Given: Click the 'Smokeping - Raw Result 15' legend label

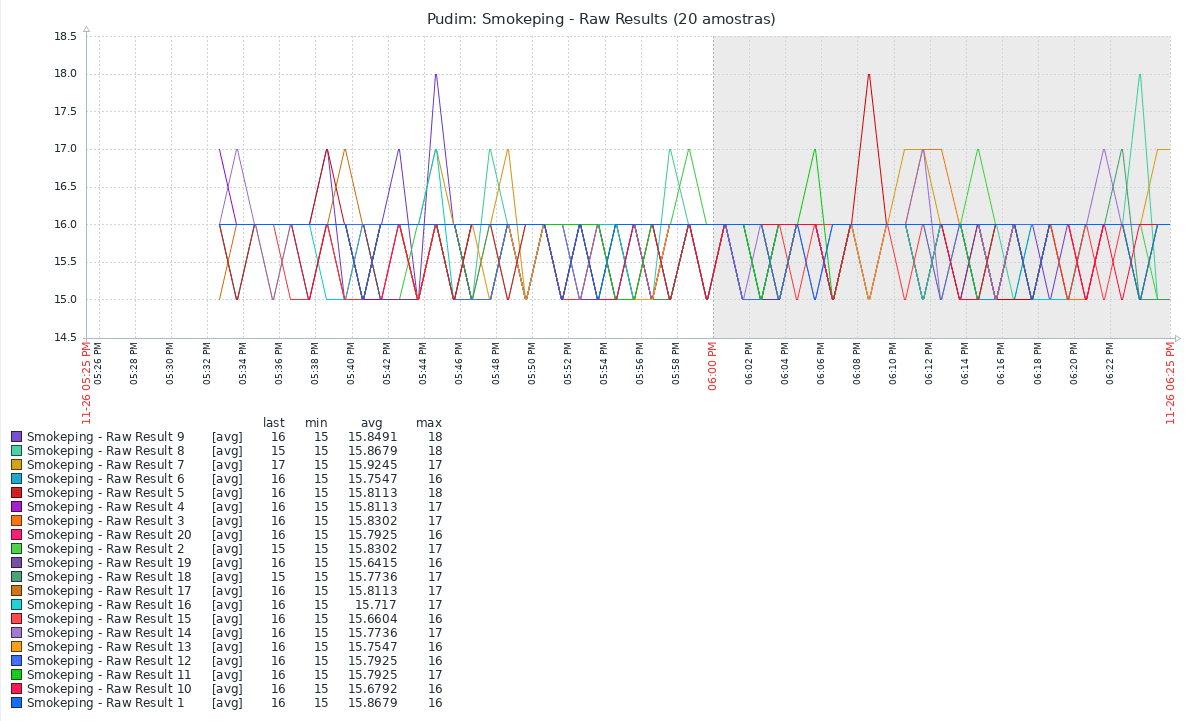Looking at the screenshot, I should pos(109,619).
